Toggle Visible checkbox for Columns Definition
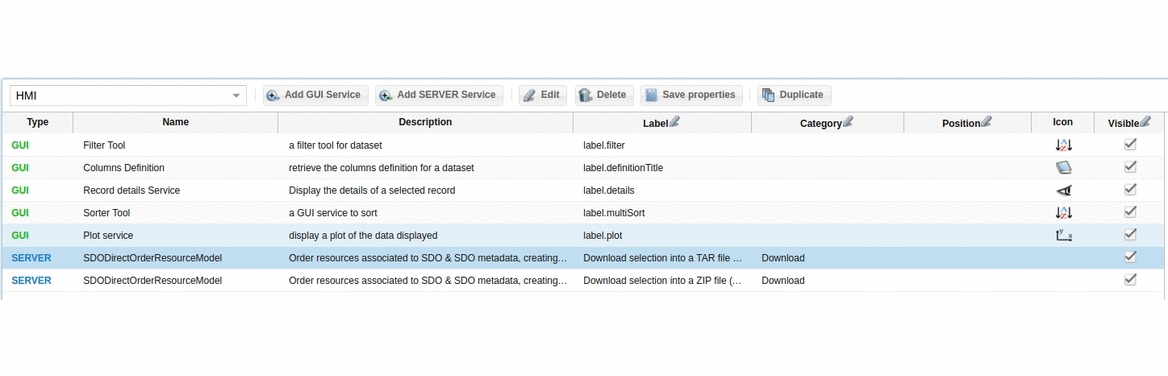Screen dimensions: 1168x376 pos(1130,167)
